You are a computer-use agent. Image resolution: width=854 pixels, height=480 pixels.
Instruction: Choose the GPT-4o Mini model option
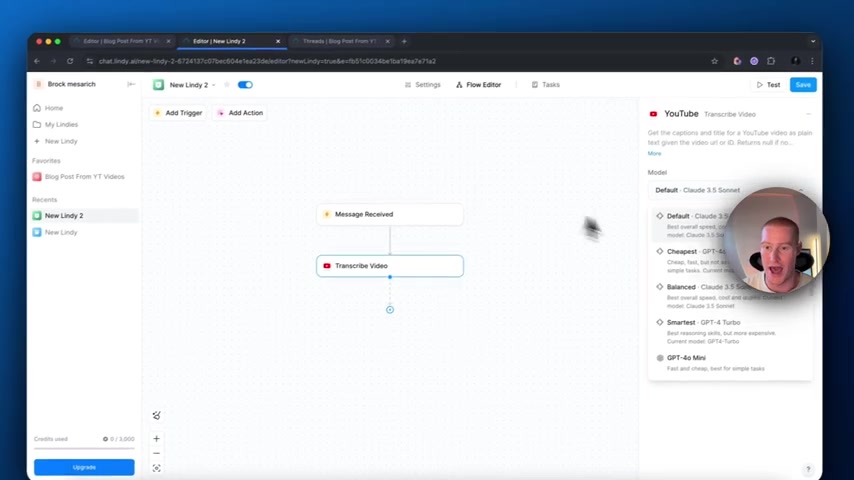coord(730,363)
